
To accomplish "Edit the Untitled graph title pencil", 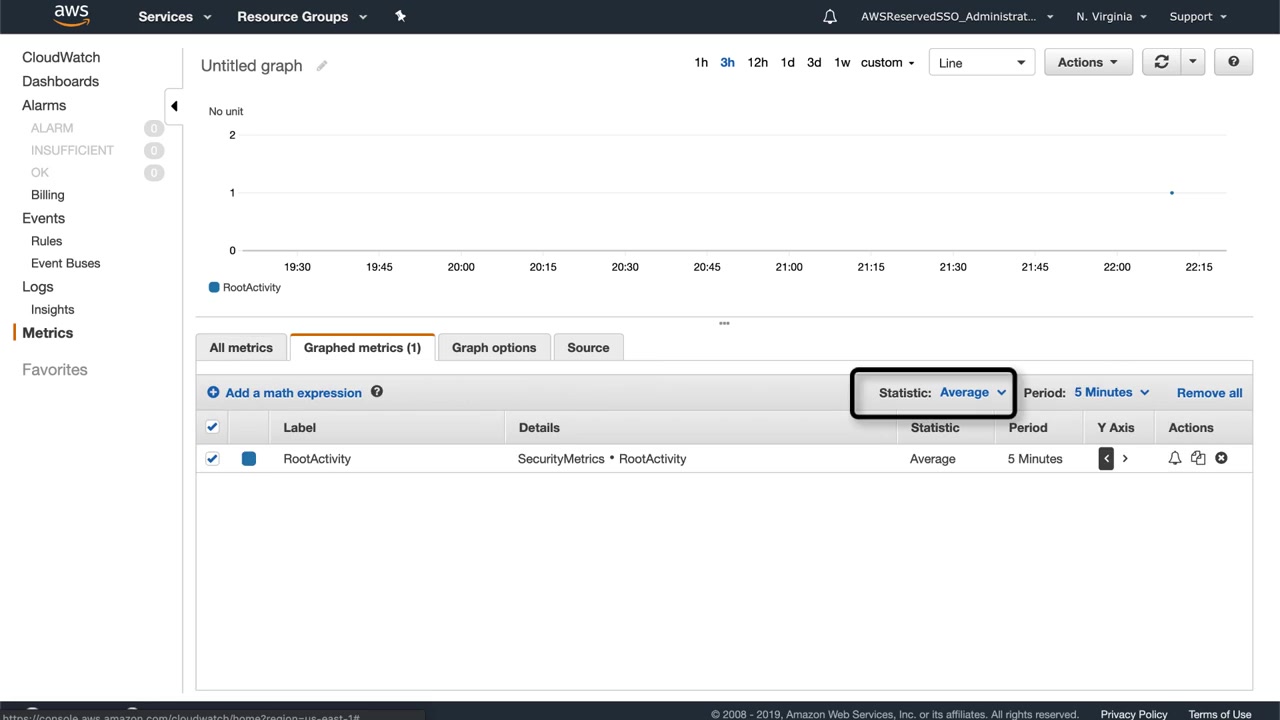I will [x=322, y=66].
